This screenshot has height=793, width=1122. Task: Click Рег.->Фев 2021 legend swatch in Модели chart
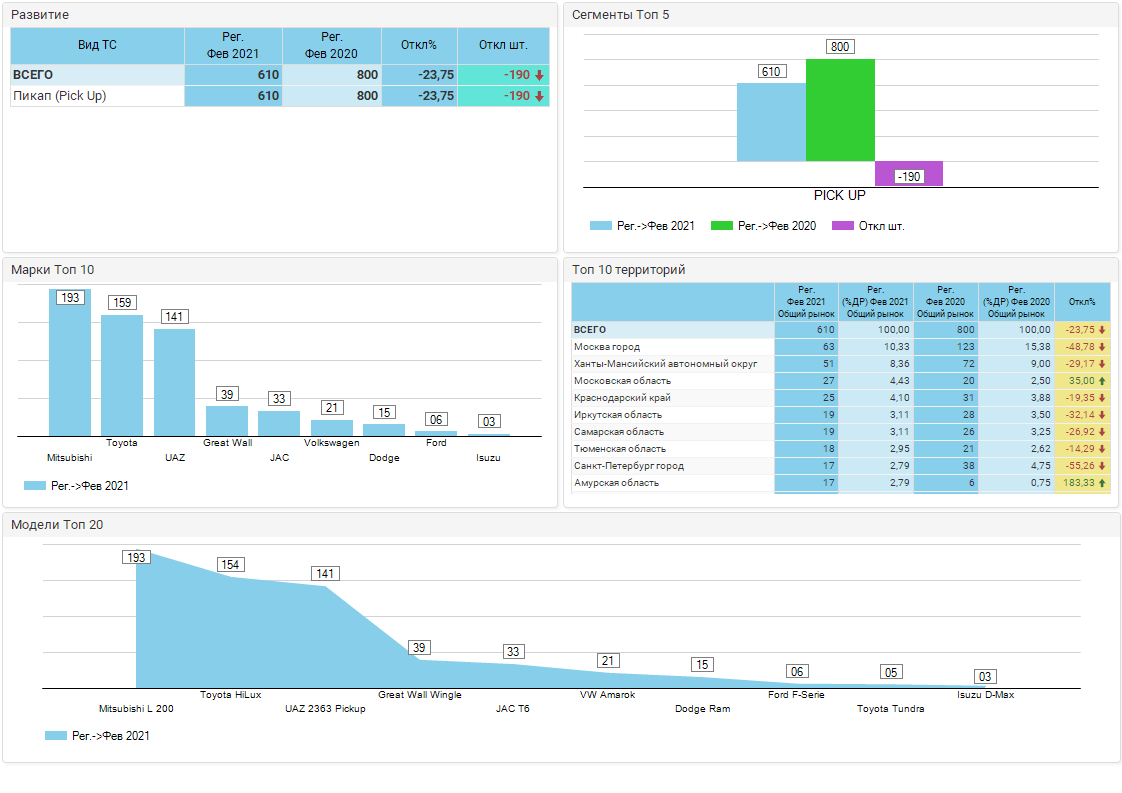[x=56, y=735]
